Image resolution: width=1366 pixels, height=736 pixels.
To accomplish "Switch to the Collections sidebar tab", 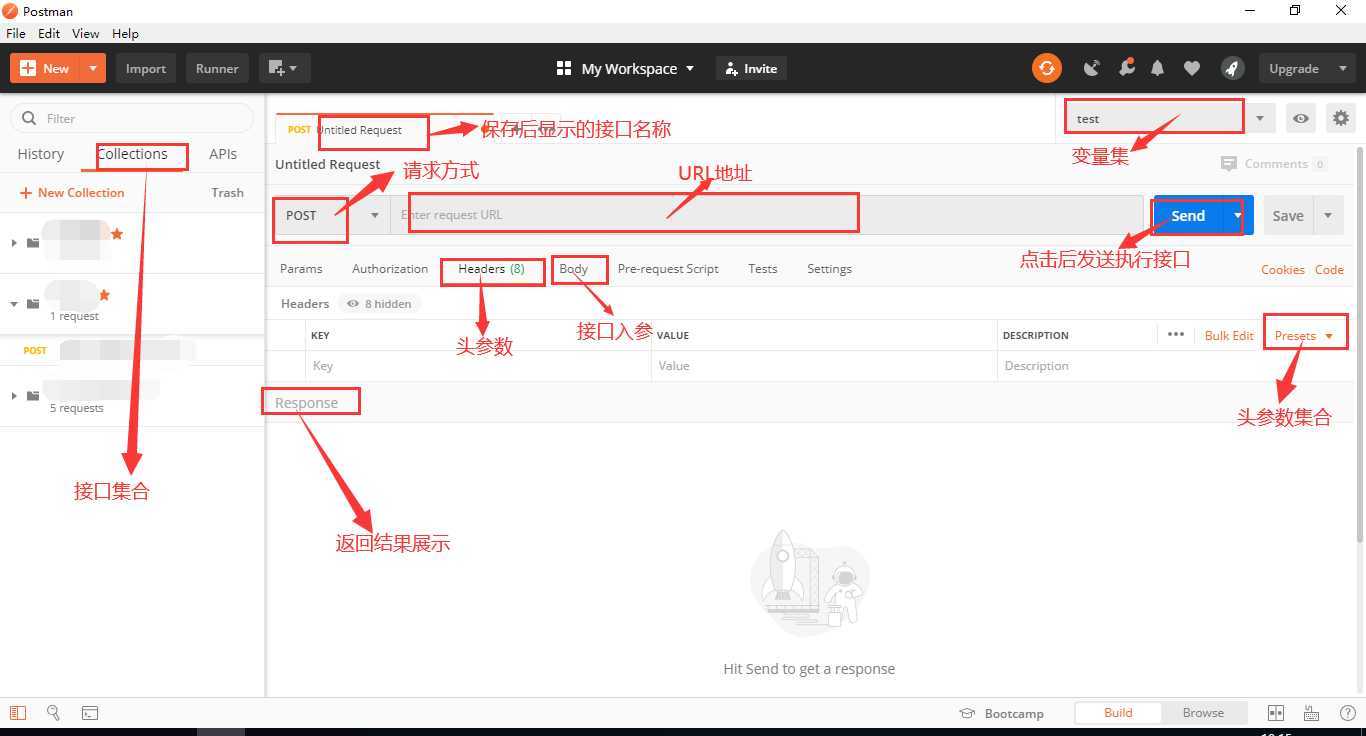I will coord(132,154).
